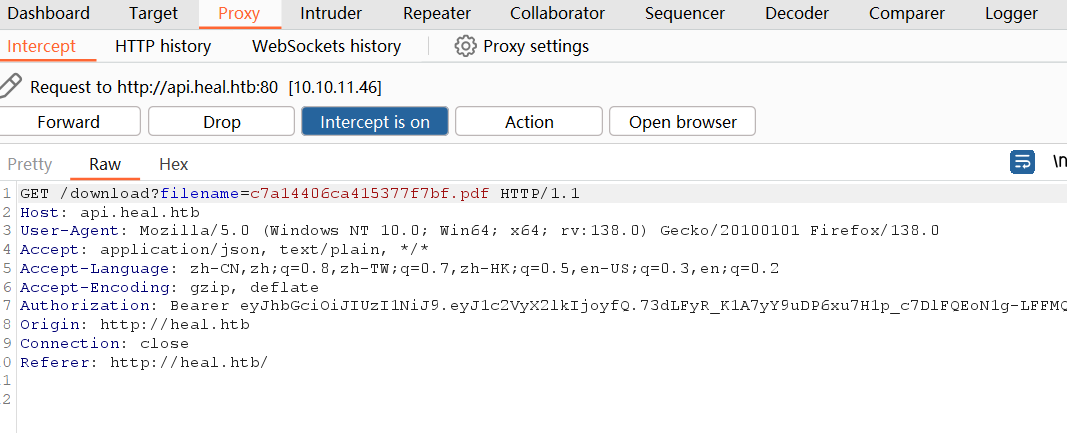Drop the intercepted request
Viewport: 1067px width, 433px height.
(222, 122)
